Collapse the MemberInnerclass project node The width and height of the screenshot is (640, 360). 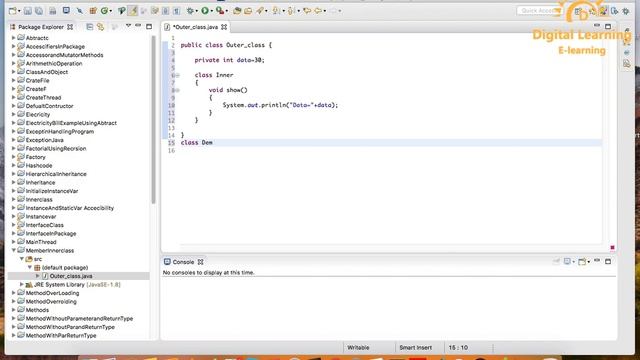click(x=13, y=250)
